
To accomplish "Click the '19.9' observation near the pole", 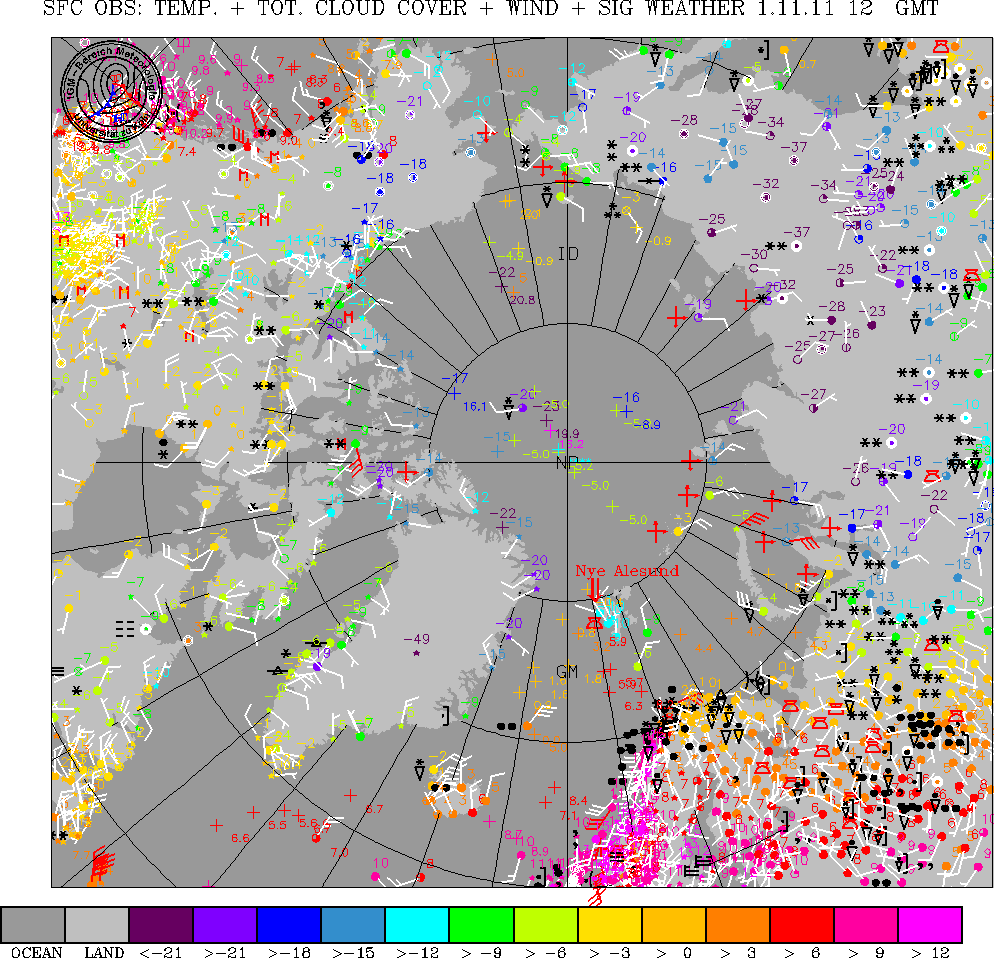I will tap(567, 434).
